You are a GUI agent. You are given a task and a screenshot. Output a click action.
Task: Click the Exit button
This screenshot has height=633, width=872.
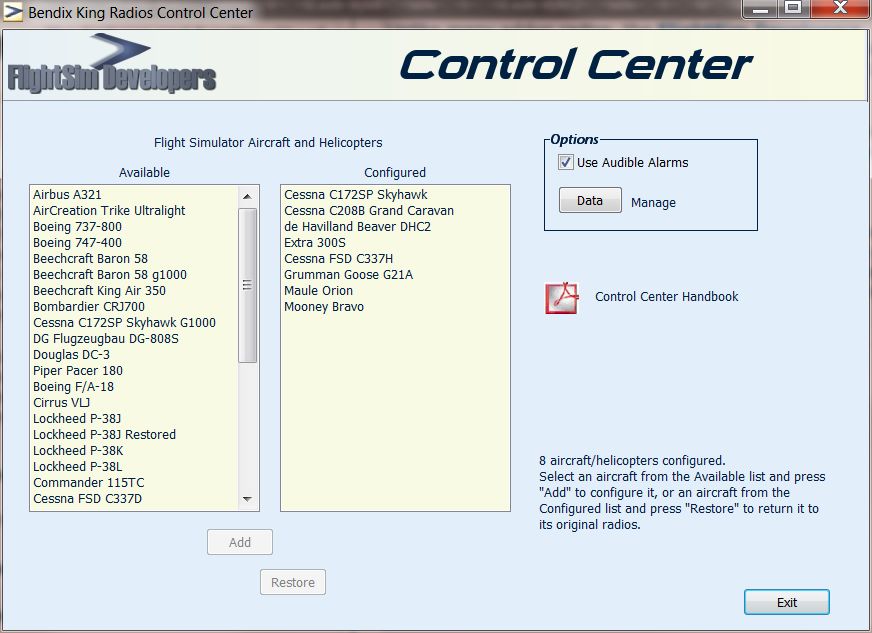pyautogui.click(x=786, y=602)
